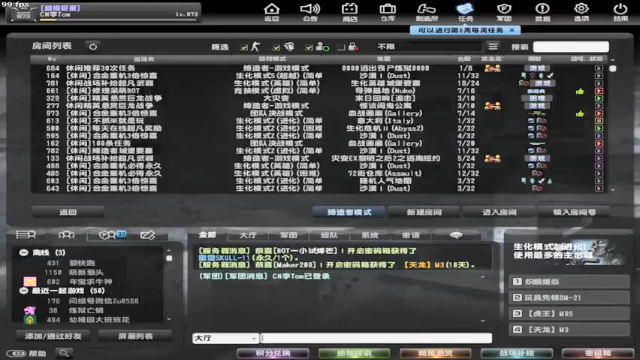Click the 结束 power exit icon

point(620,11)
